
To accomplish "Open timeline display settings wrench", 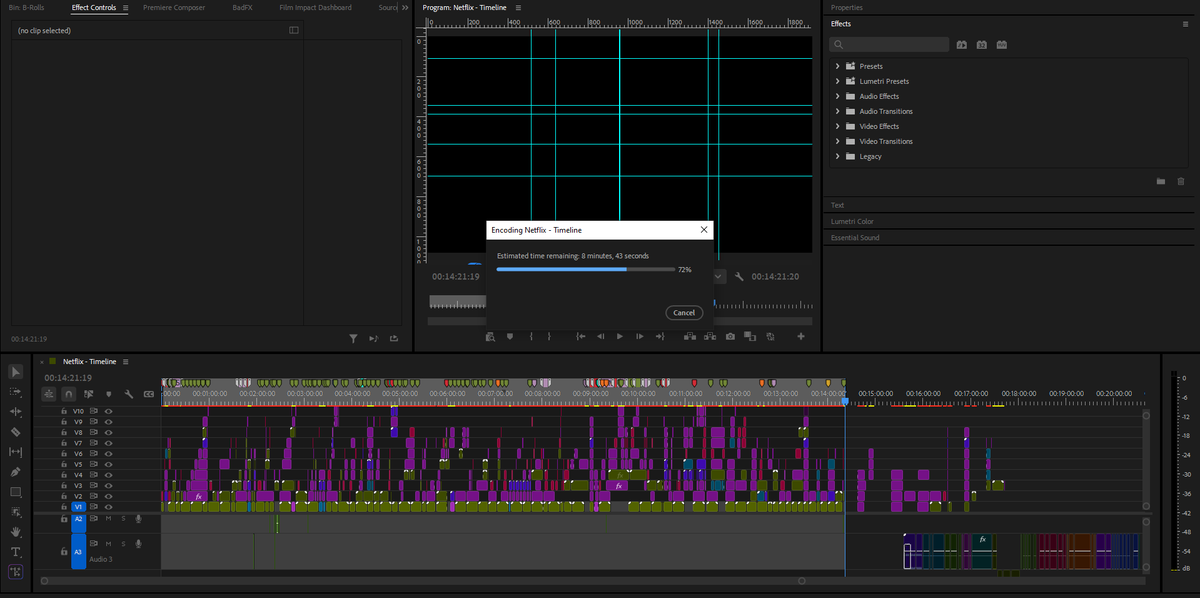I will [x=129, y=394].
